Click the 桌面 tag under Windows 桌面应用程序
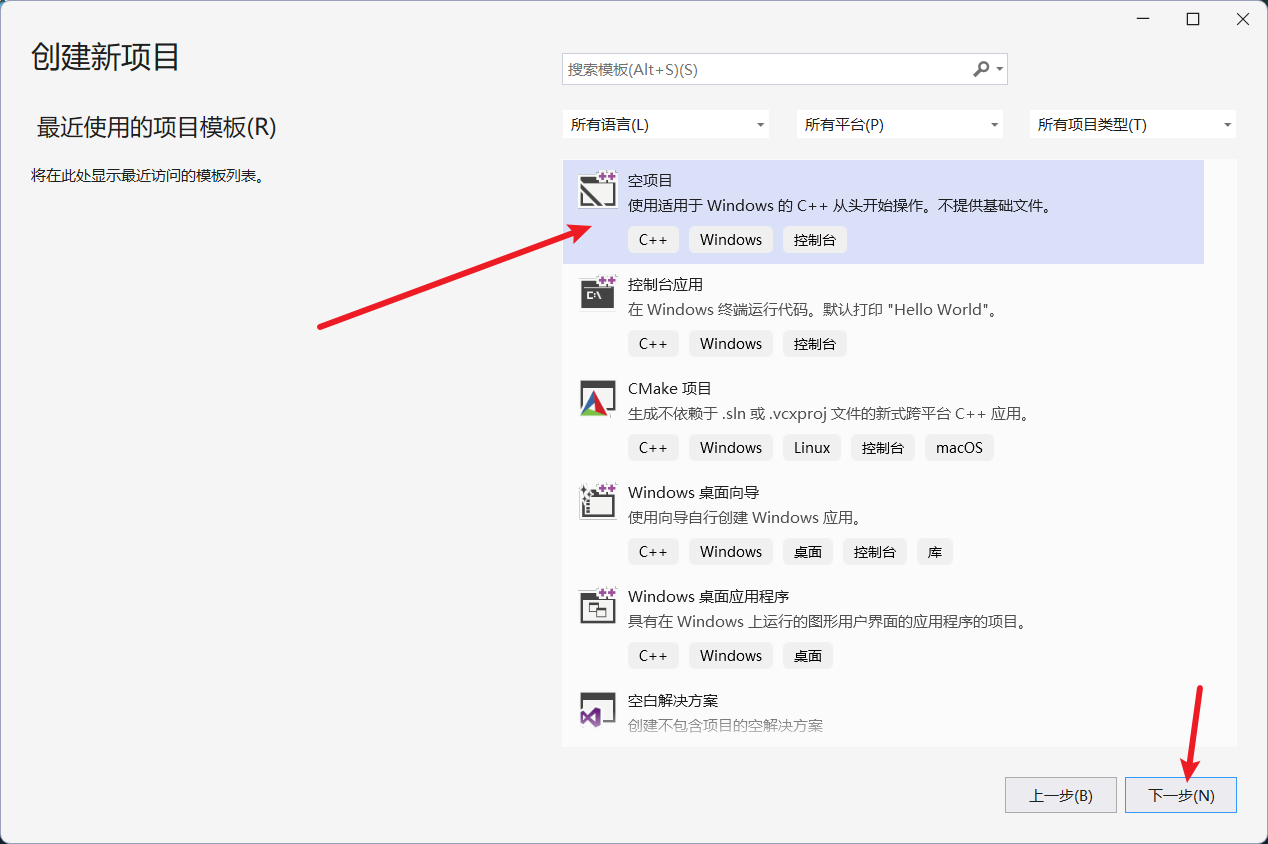The width and height of the screenshot is (1268, 844). [x=808, y=656]
